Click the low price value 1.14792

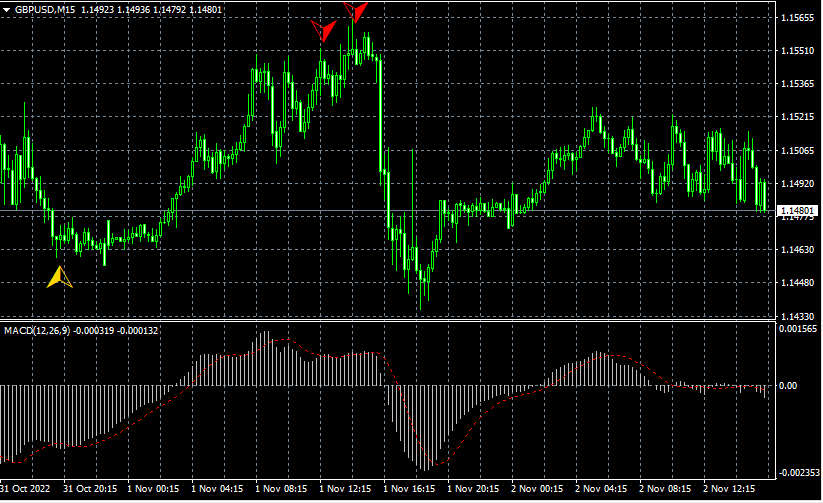click(x=170, y=9)
